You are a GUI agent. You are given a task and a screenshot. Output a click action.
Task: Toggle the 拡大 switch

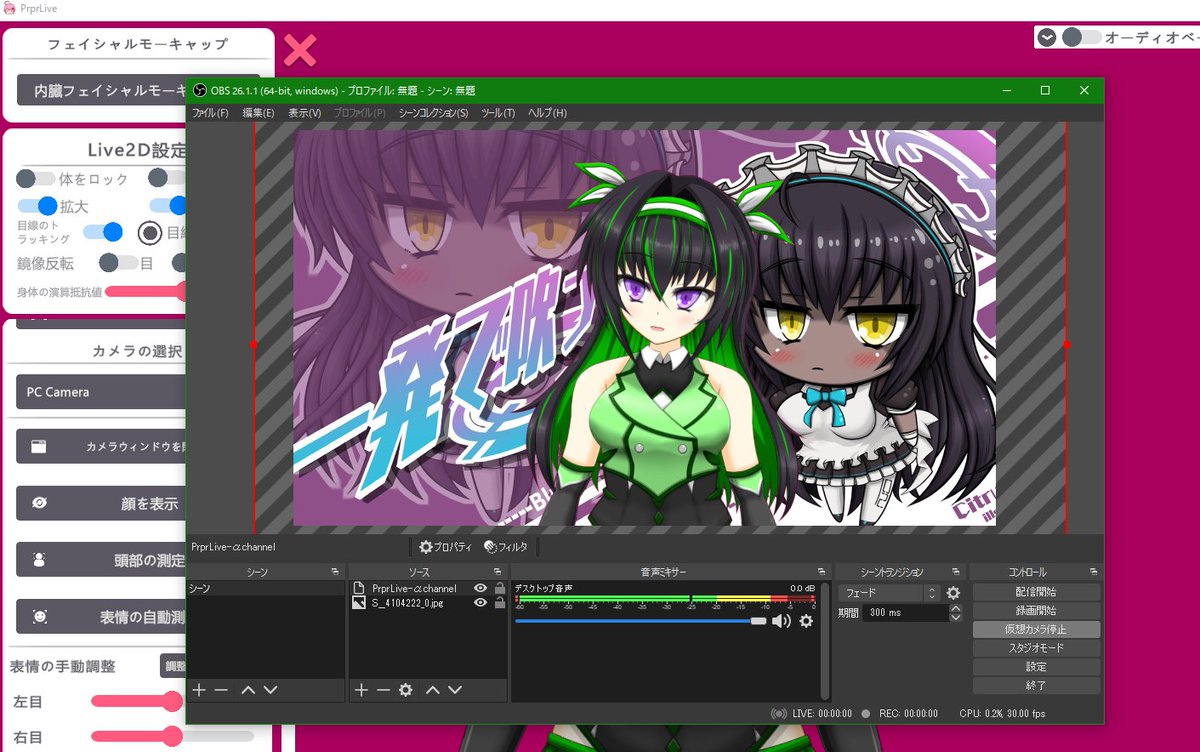tap(36, 205)
